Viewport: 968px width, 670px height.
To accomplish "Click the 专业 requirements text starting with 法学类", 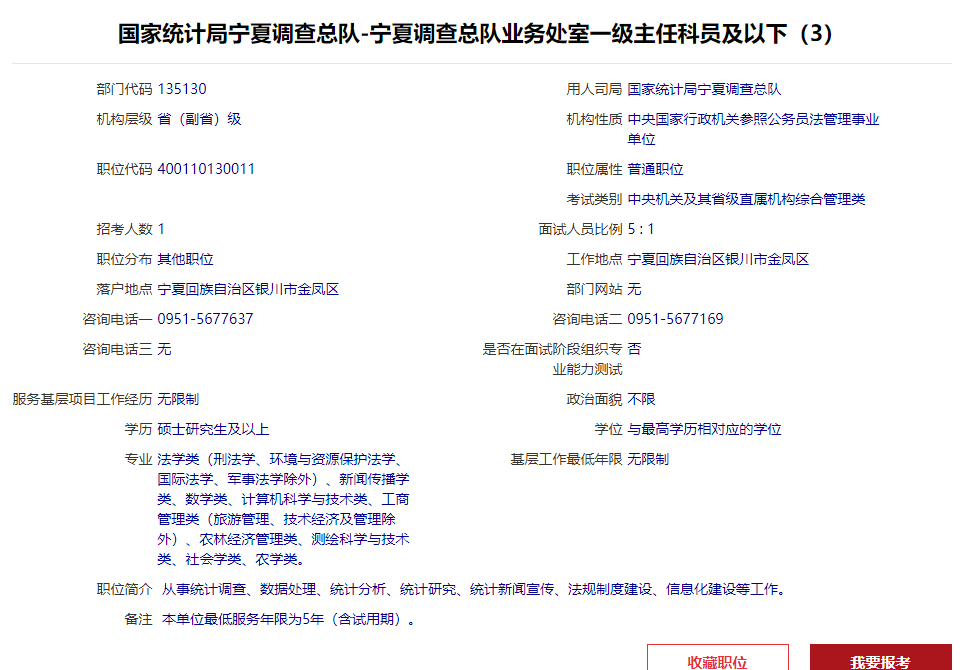I will pyautogui.click(x=283, y=509).
